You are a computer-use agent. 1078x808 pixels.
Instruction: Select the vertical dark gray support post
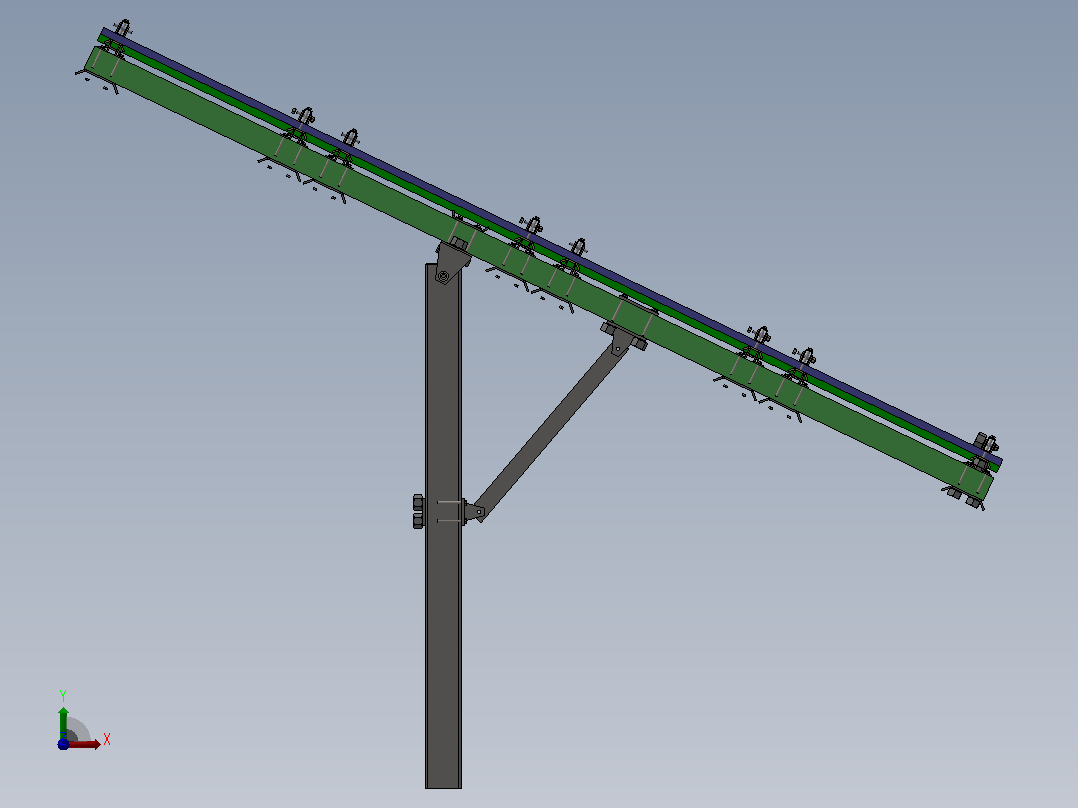point(443,526)
